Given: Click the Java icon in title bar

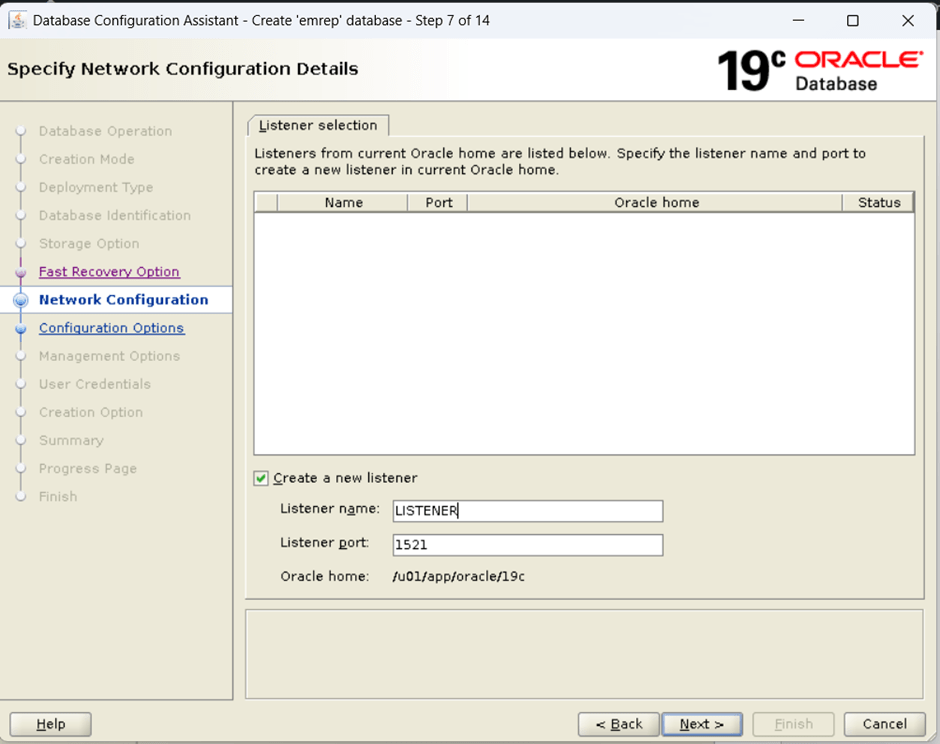Looking at the screenshot, I should click(x=18, y=20).
